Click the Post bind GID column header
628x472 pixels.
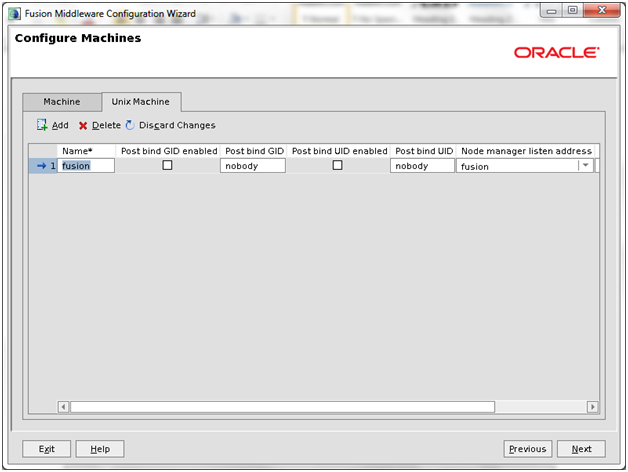(254, 151)
